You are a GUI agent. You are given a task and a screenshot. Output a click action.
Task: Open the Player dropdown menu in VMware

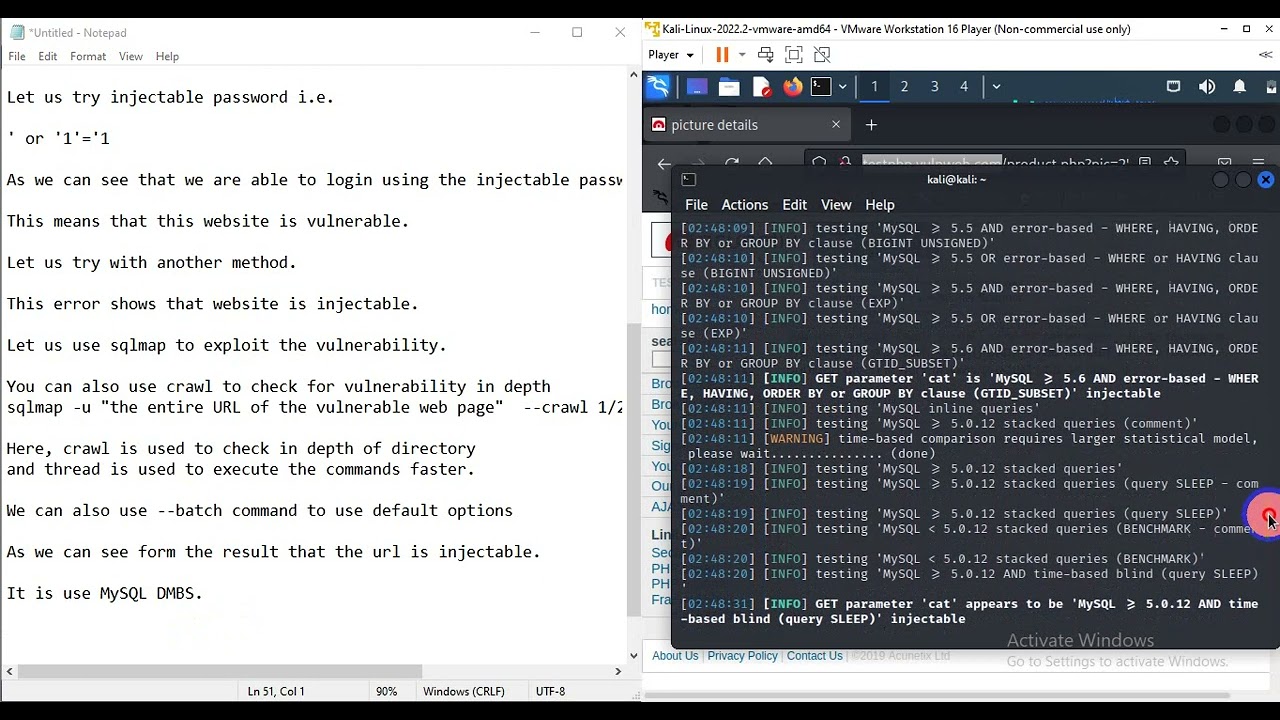pyautogui.click(x=670, y=55)
